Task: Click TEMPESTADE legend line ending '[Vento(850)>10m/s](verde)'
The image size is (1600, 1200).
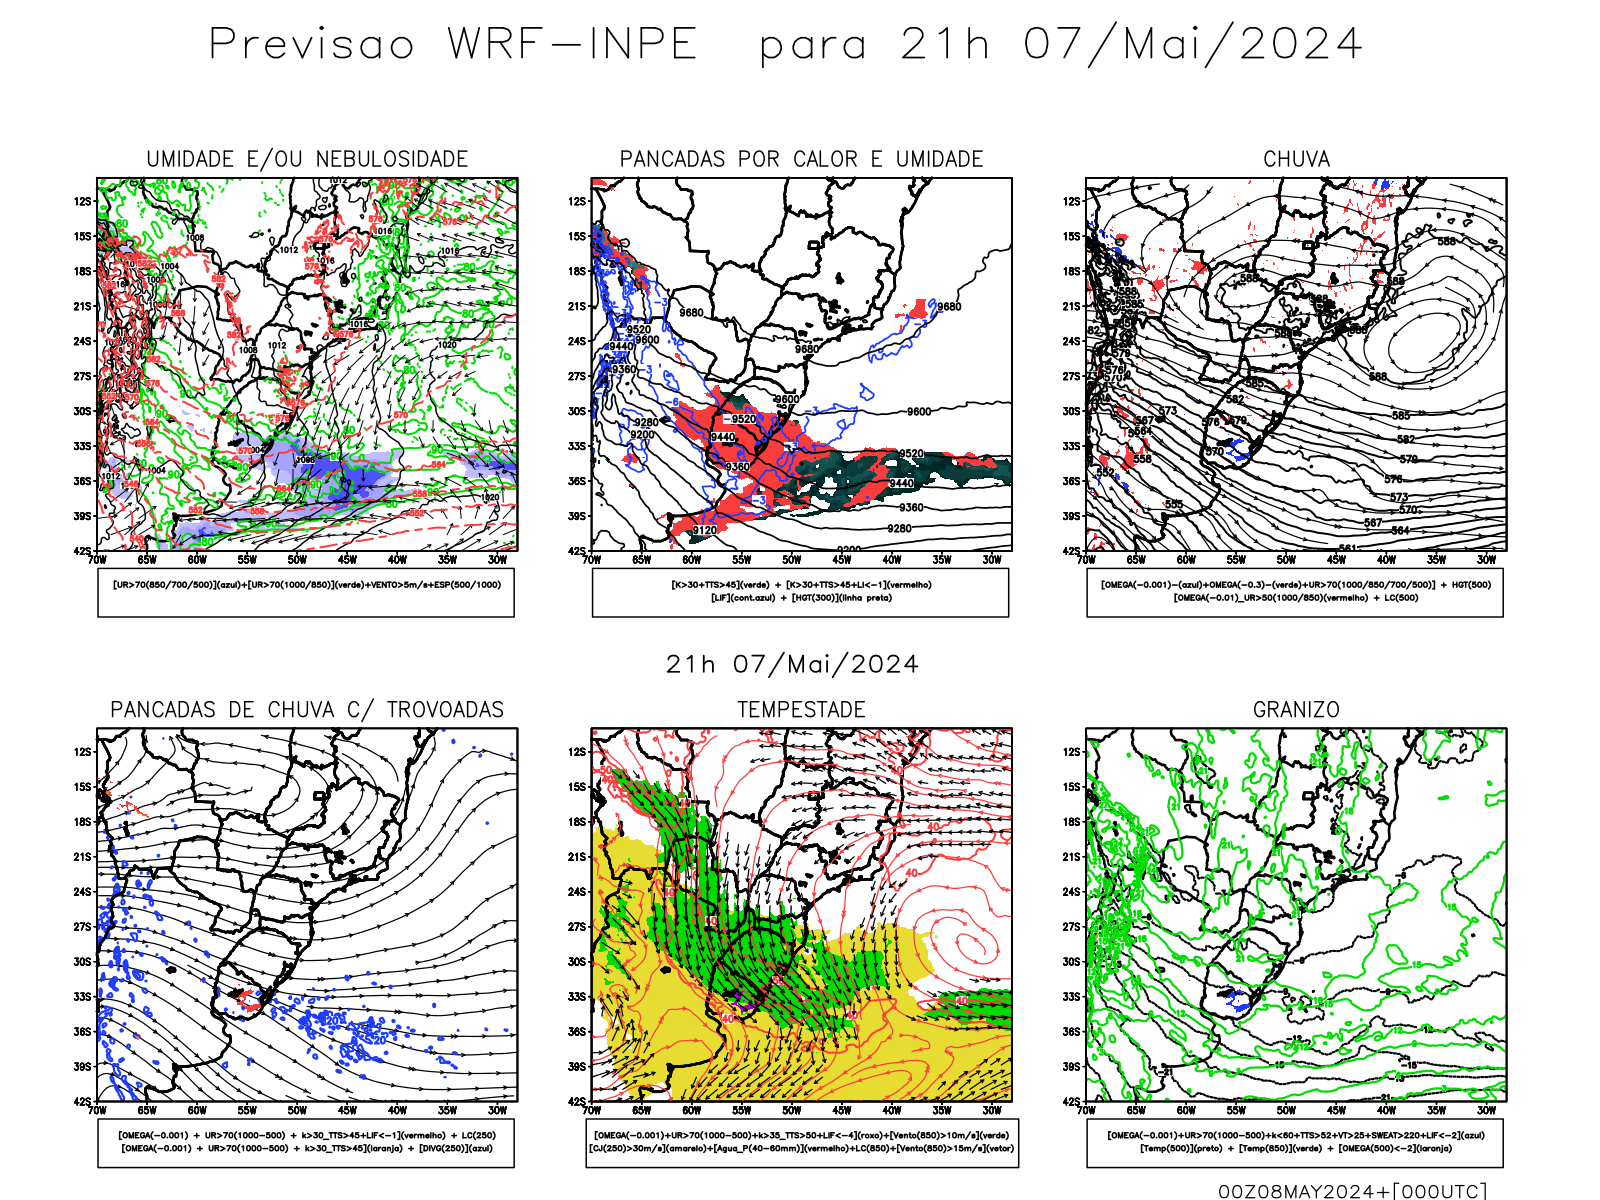Action: coord(801,1135)
